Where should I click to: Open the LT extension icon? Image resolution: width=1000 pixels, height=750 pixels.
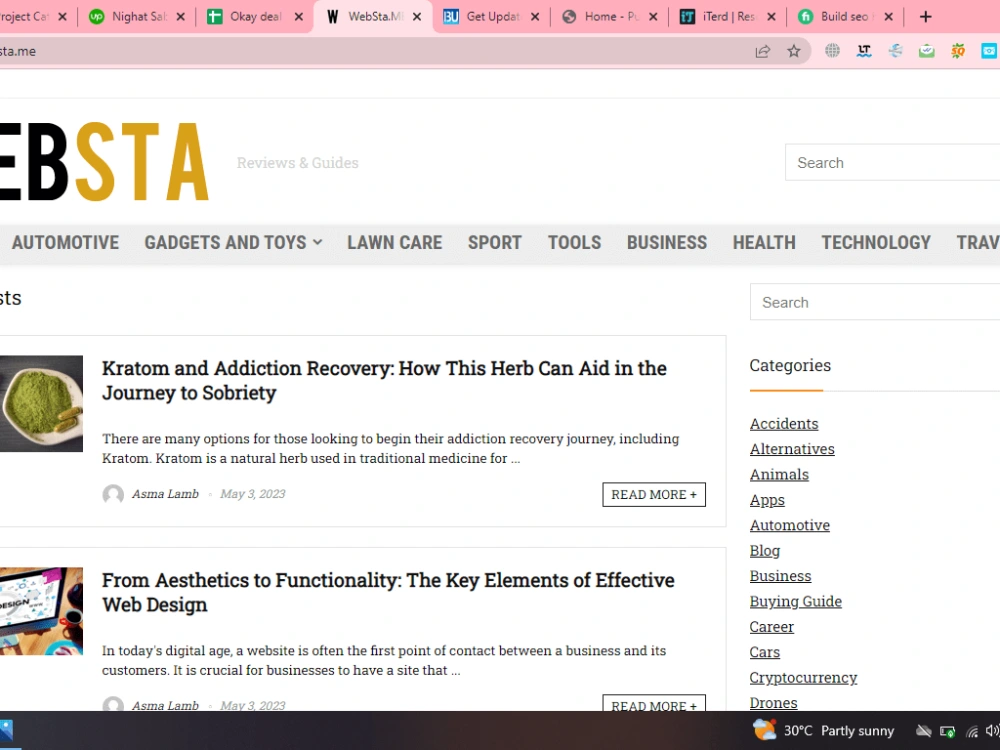tap(864, 51)
